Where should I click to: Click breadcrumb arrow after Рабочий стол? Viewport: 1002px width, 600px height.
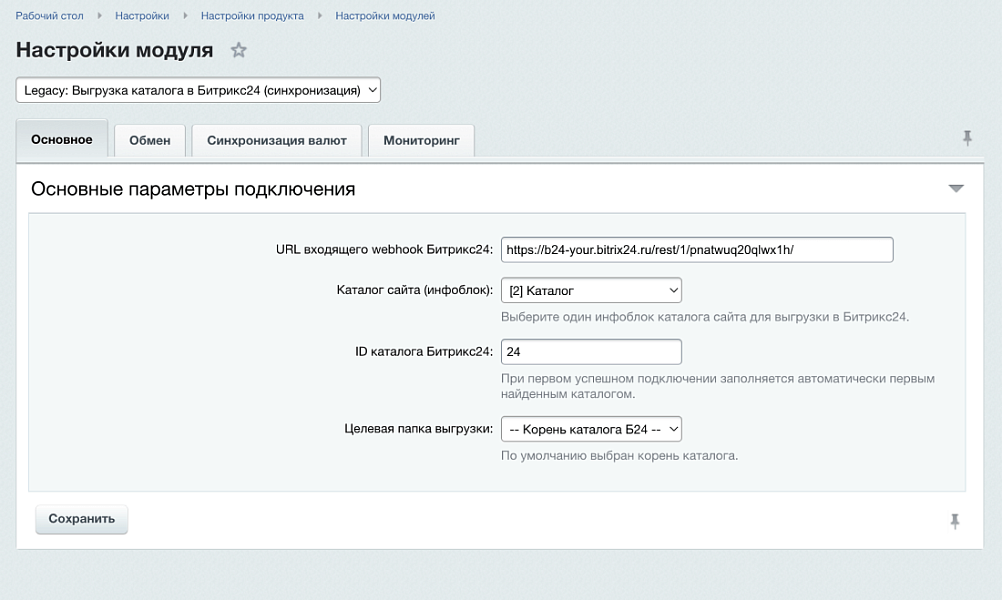pos(100,16)
